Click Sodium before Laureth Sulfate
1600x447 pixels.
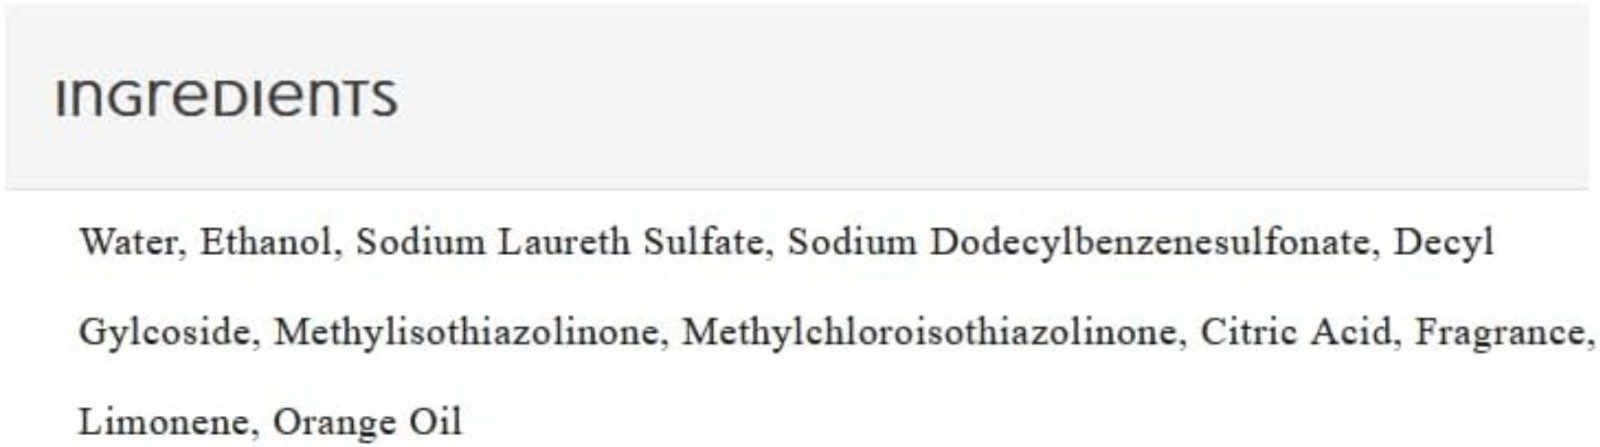pyautogui.click(x=420, y=242)
